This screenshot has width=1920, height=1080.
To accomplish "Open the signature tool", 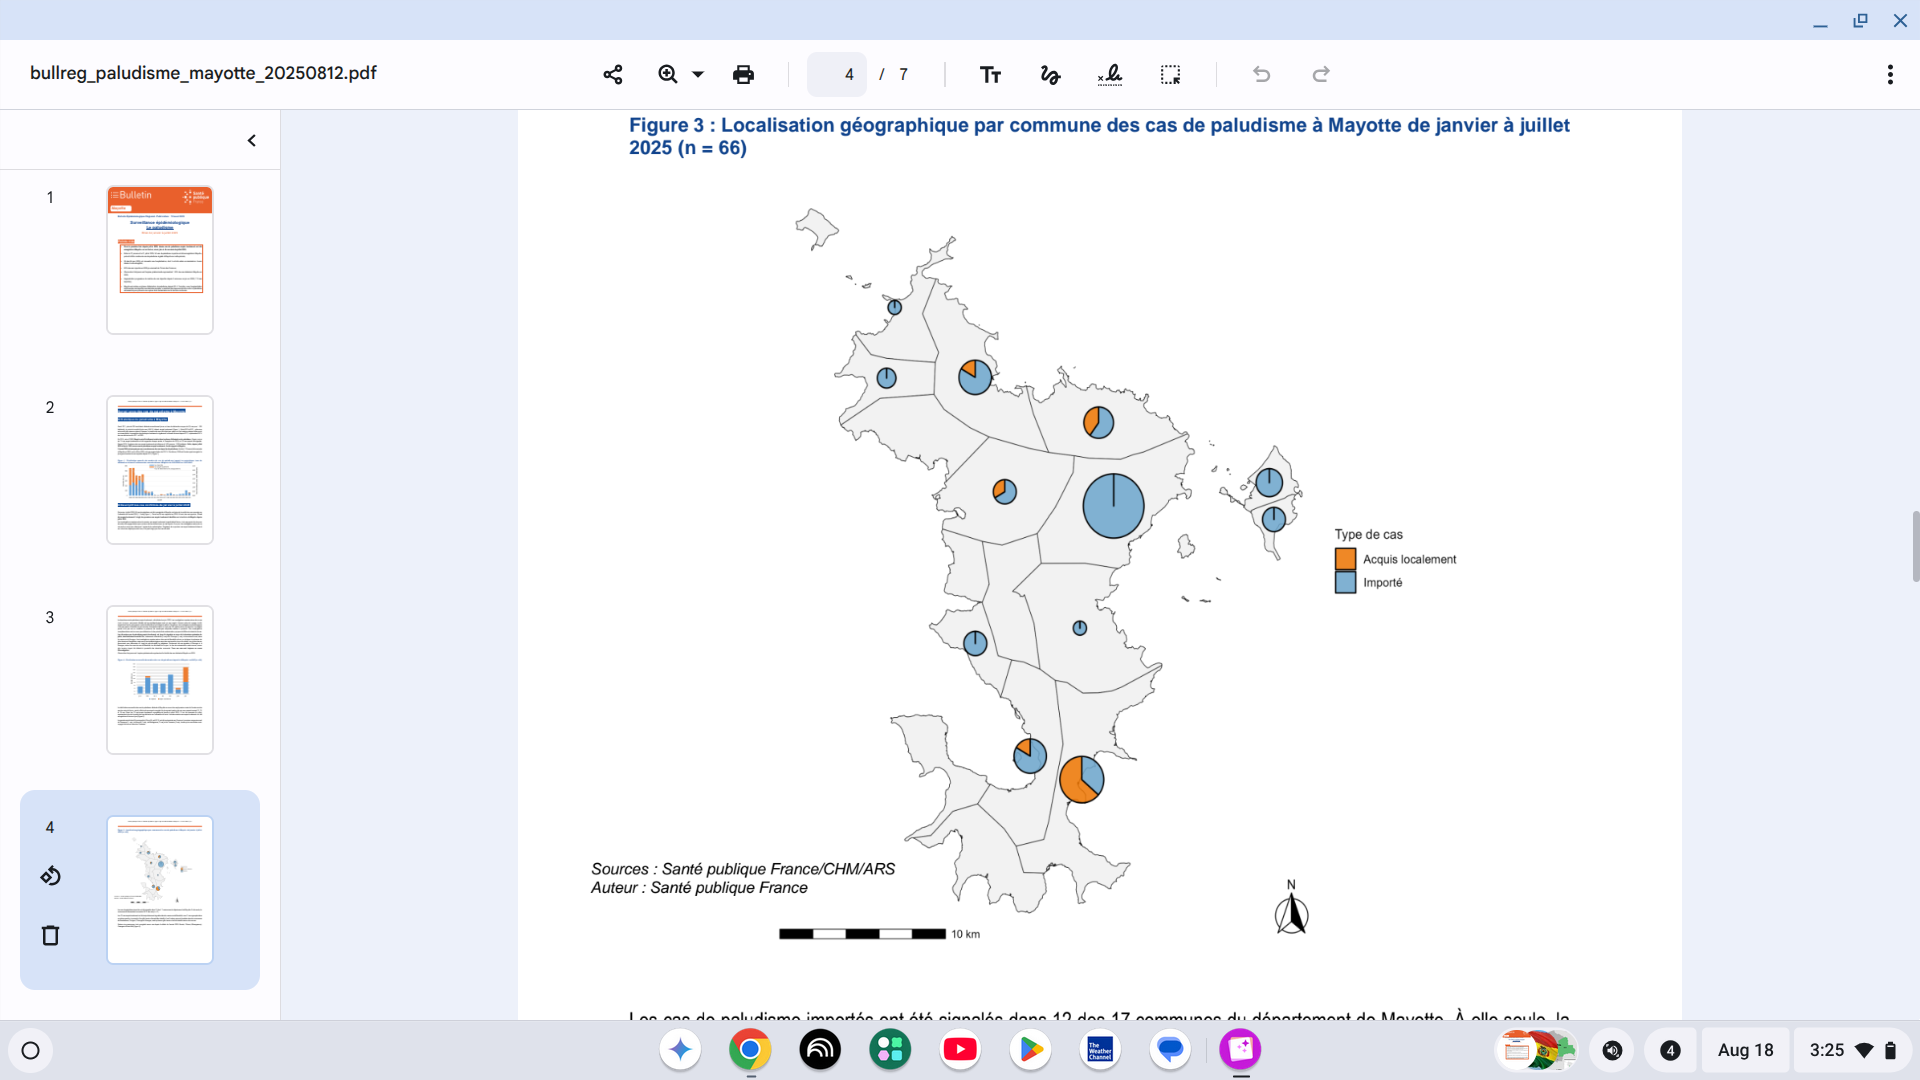I will pos(1110,74).
